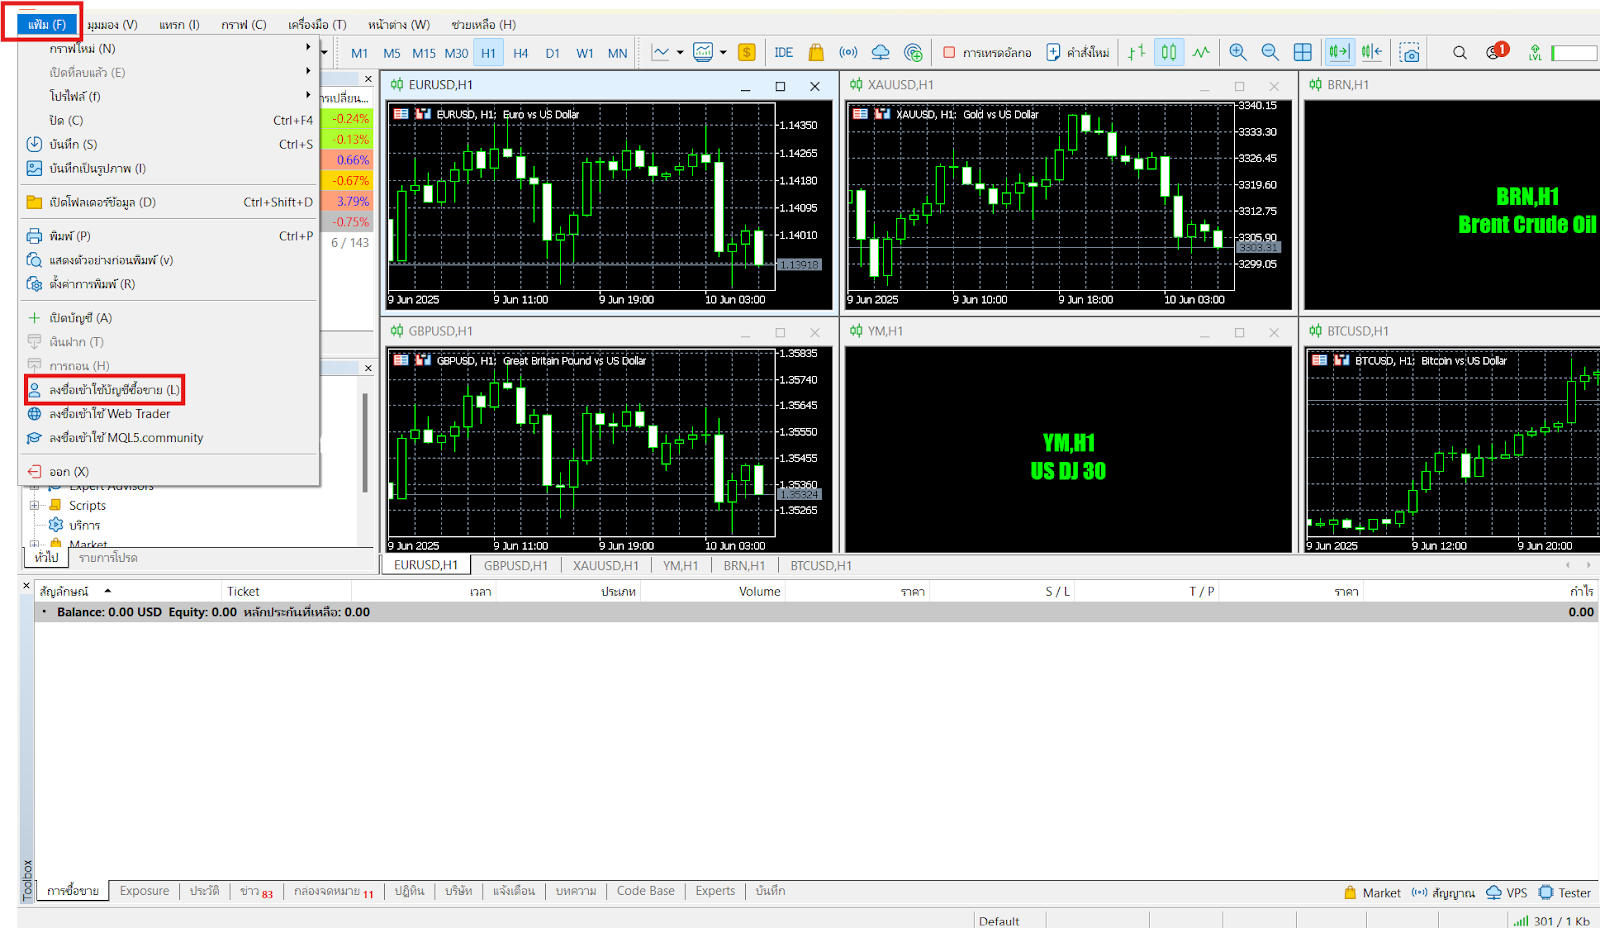1600x928 pixels.
Task: Open the line chart type tool
Action: click(x=660, y=53)
